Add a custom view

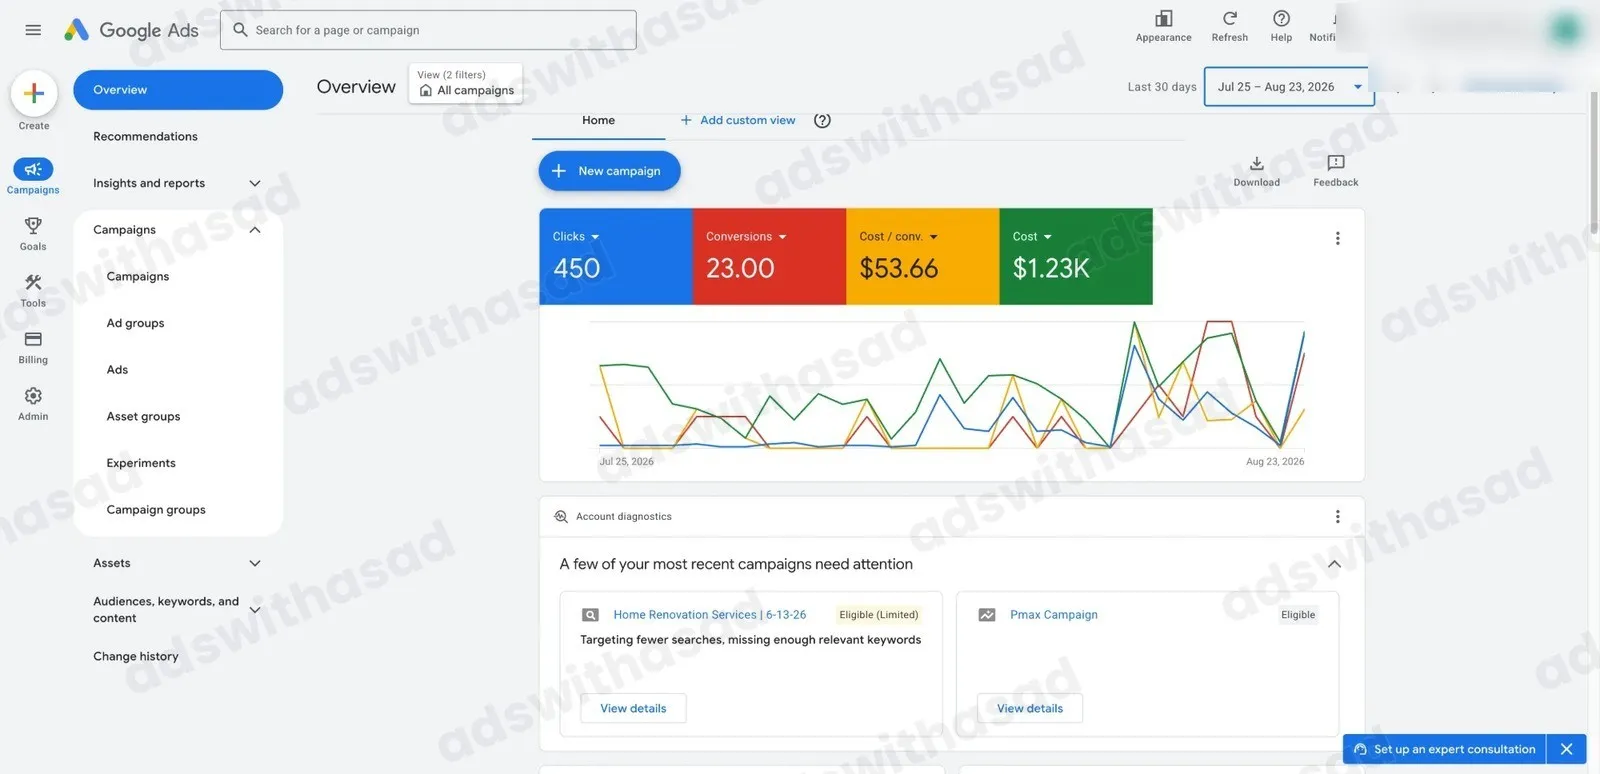coord(738,120)
